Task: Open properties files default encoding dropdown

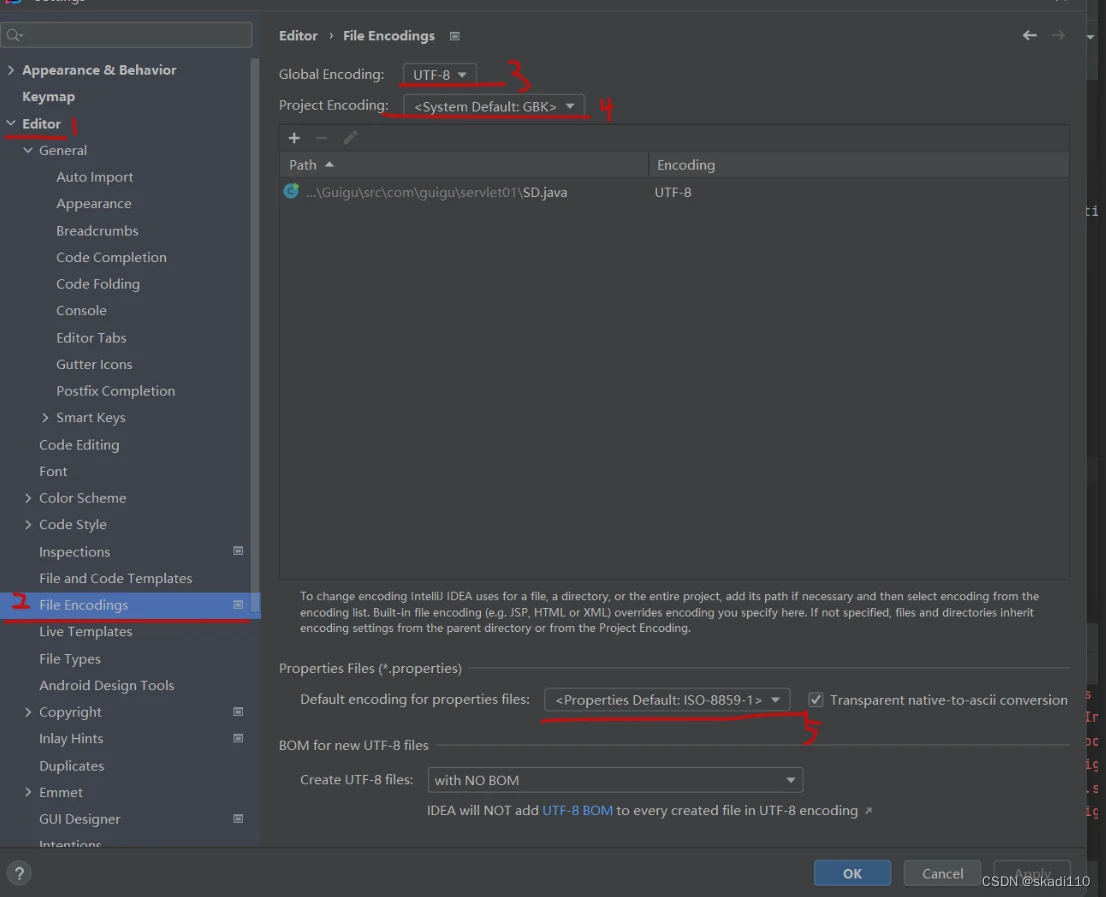Action: click(x=667, y=700)
